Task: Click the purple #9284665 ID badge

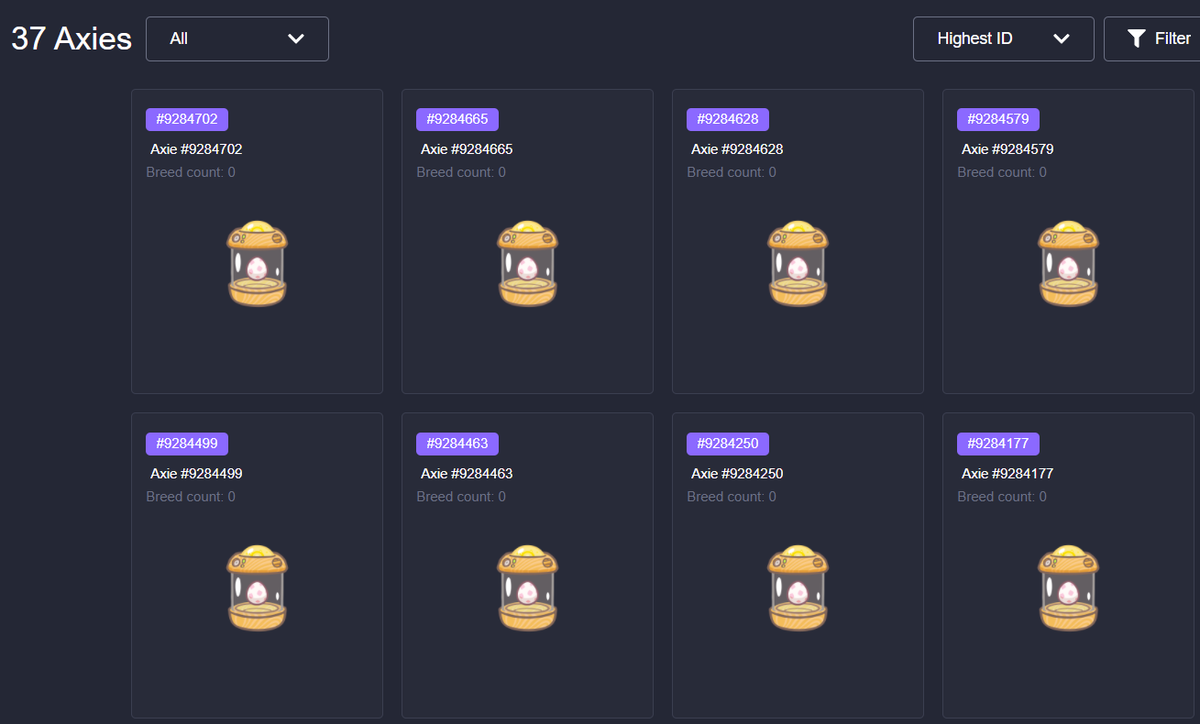Action: pos(457,120)
